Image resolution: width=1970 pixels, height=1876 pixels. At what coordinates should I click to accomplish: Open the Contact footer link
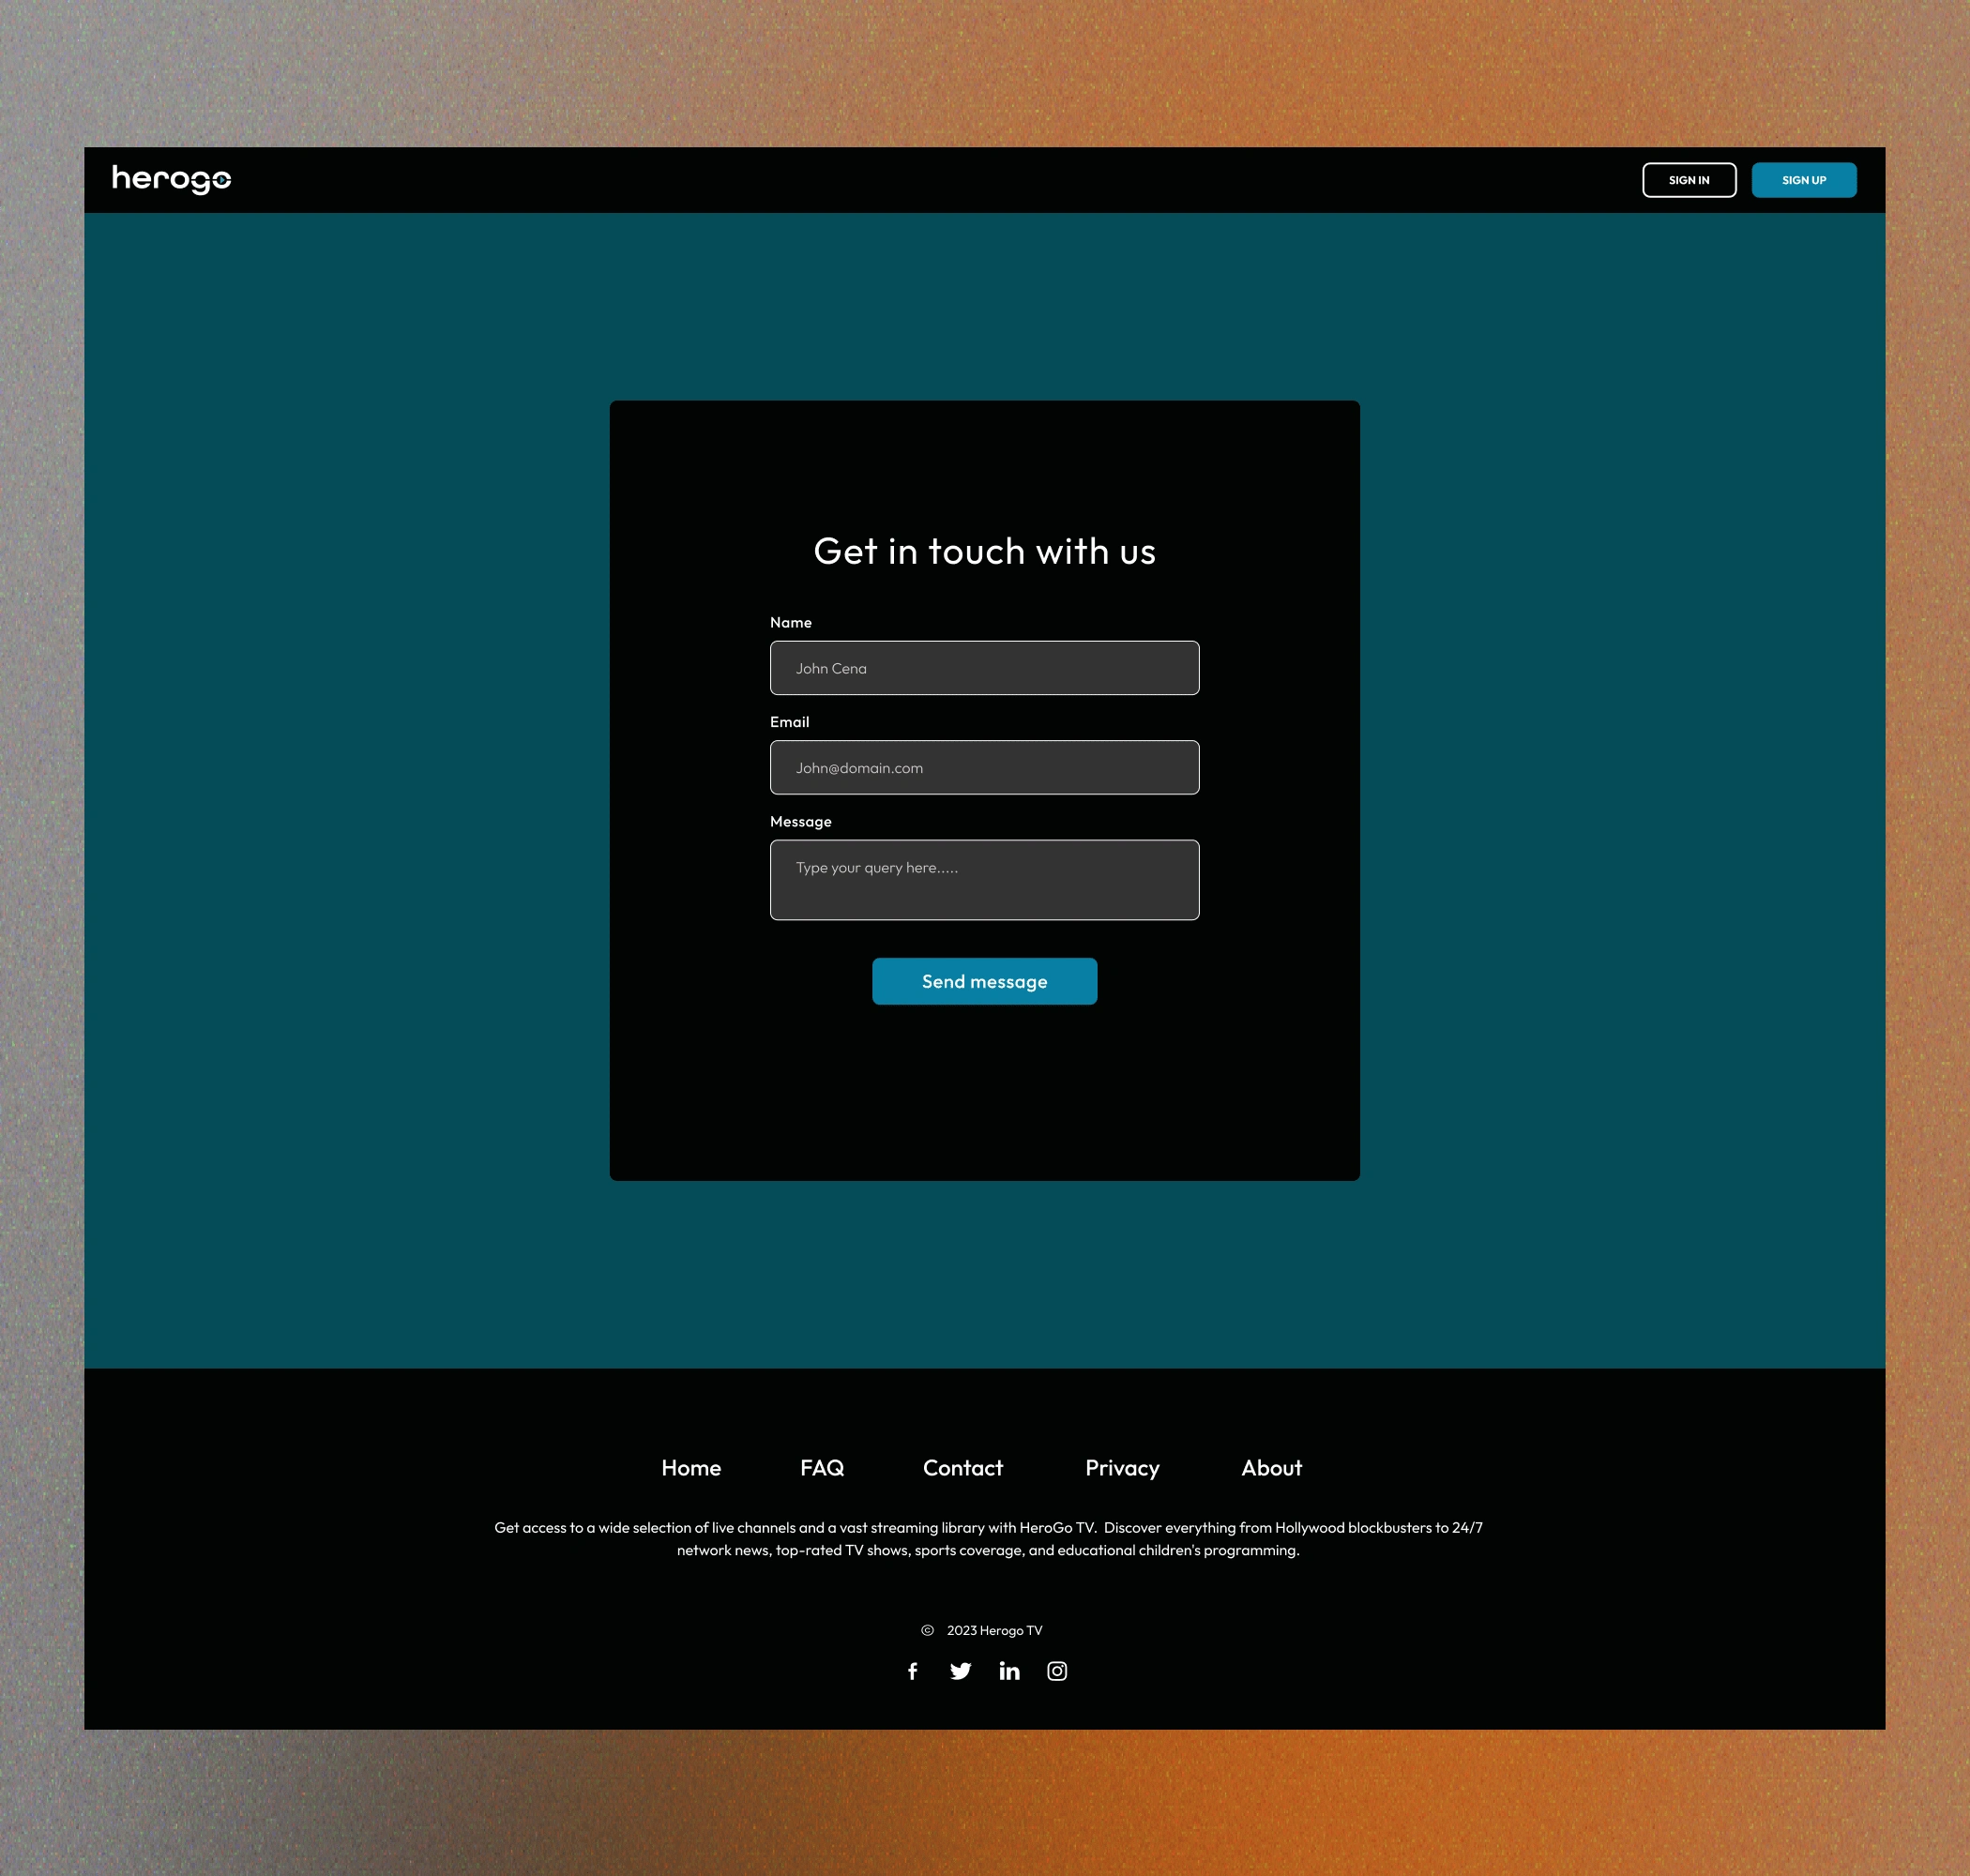point(962,1468)
